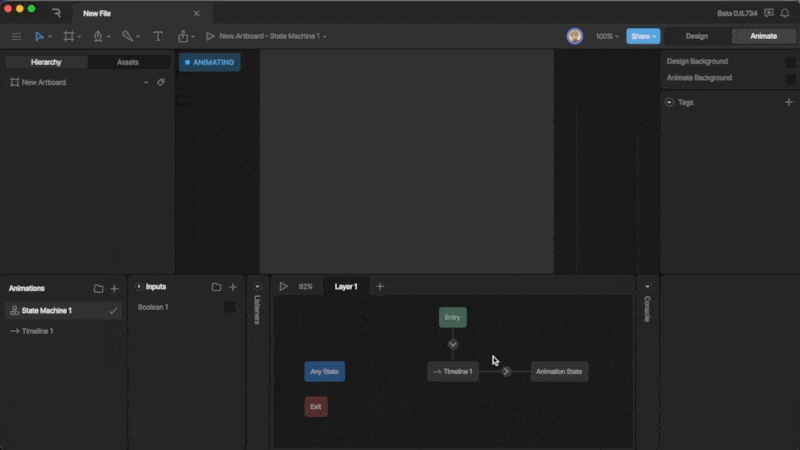
Task: Open the notifications bell
Action: coord(785,13)
